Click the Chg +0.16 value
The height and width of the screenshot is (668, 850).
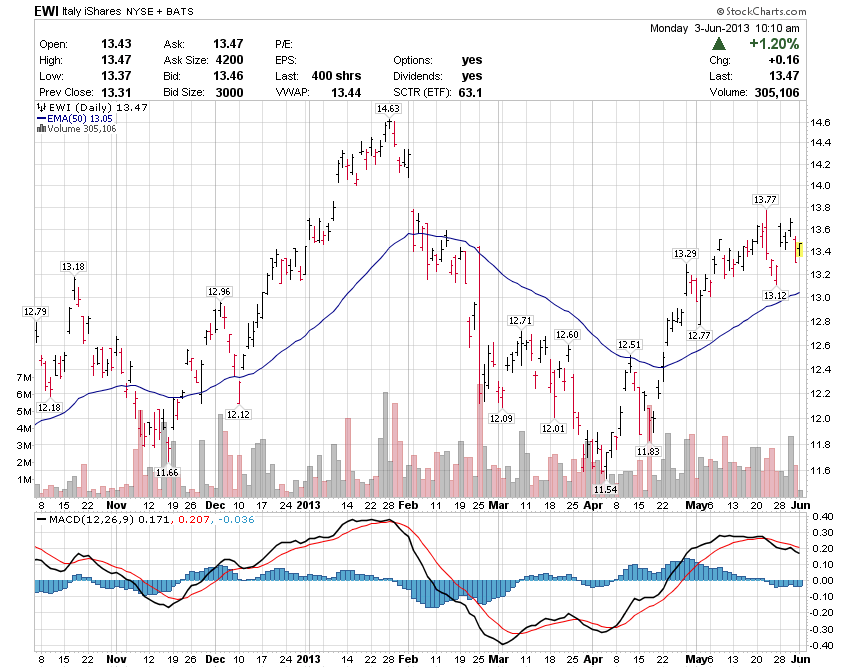pos(783,60)
